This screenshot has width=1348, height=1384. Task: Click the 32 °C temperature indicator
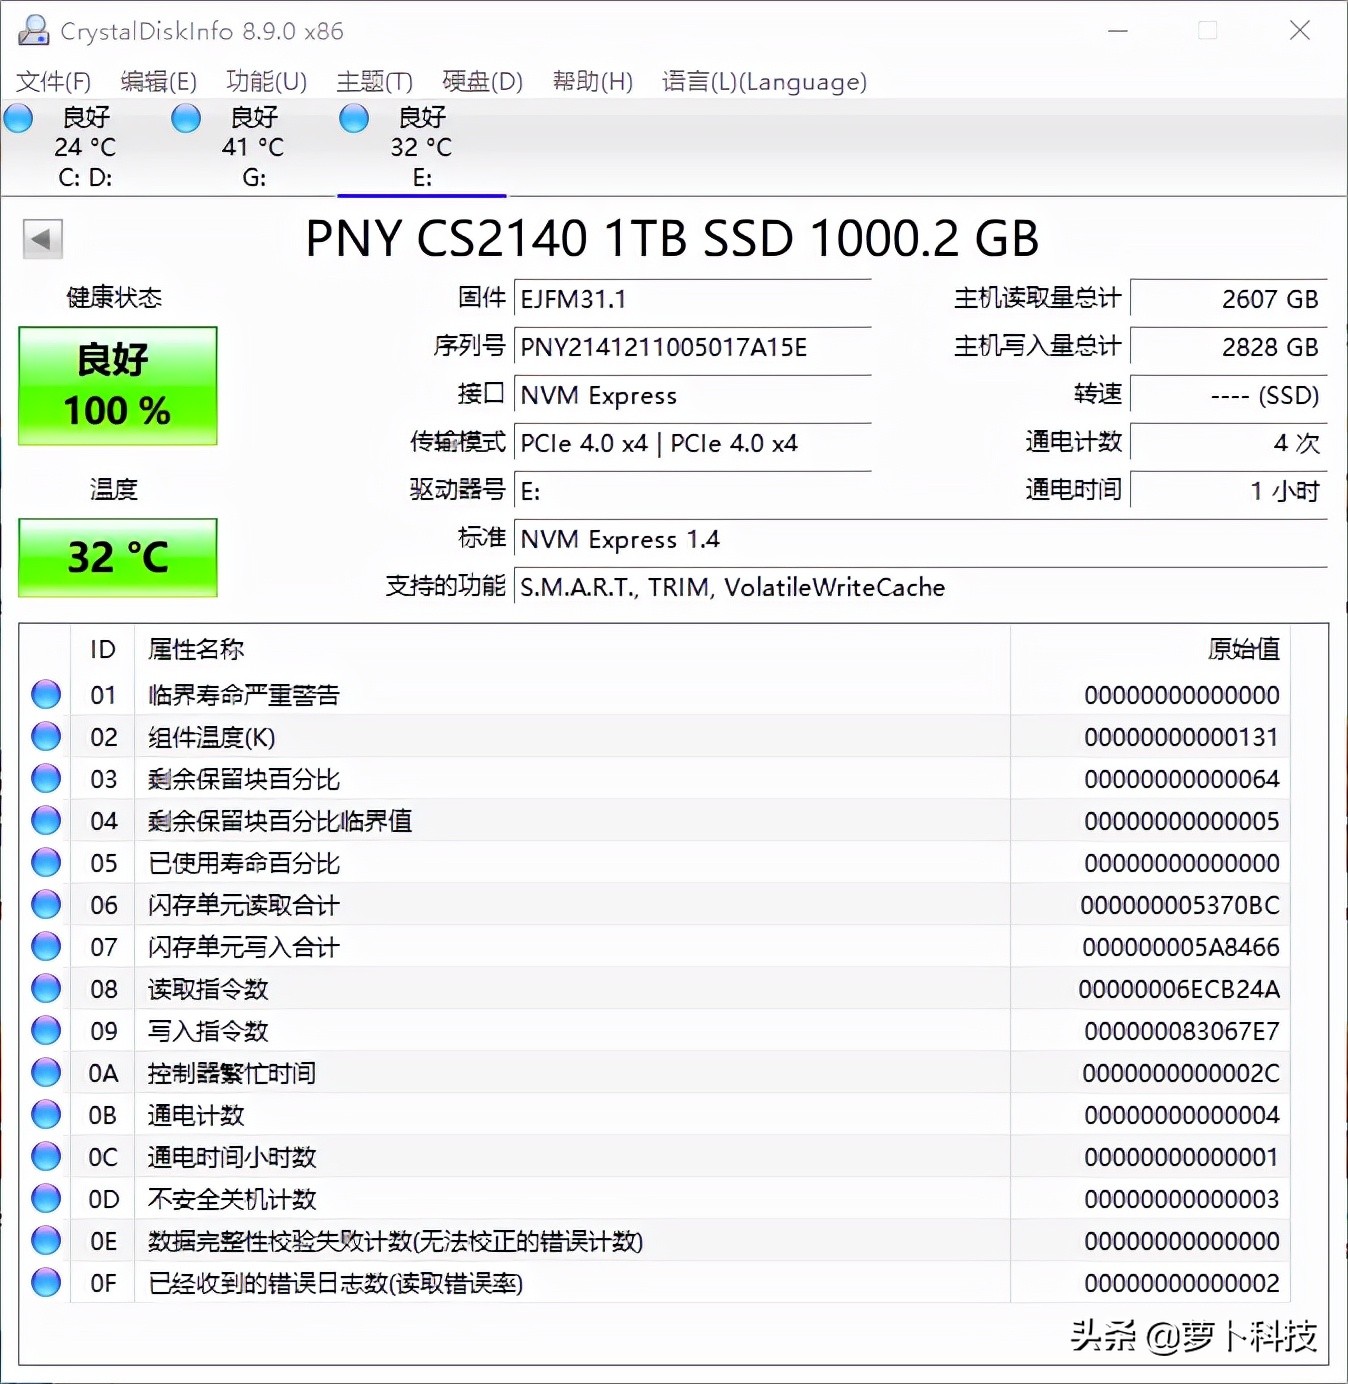pyautogui.click(x=117, y=557)
